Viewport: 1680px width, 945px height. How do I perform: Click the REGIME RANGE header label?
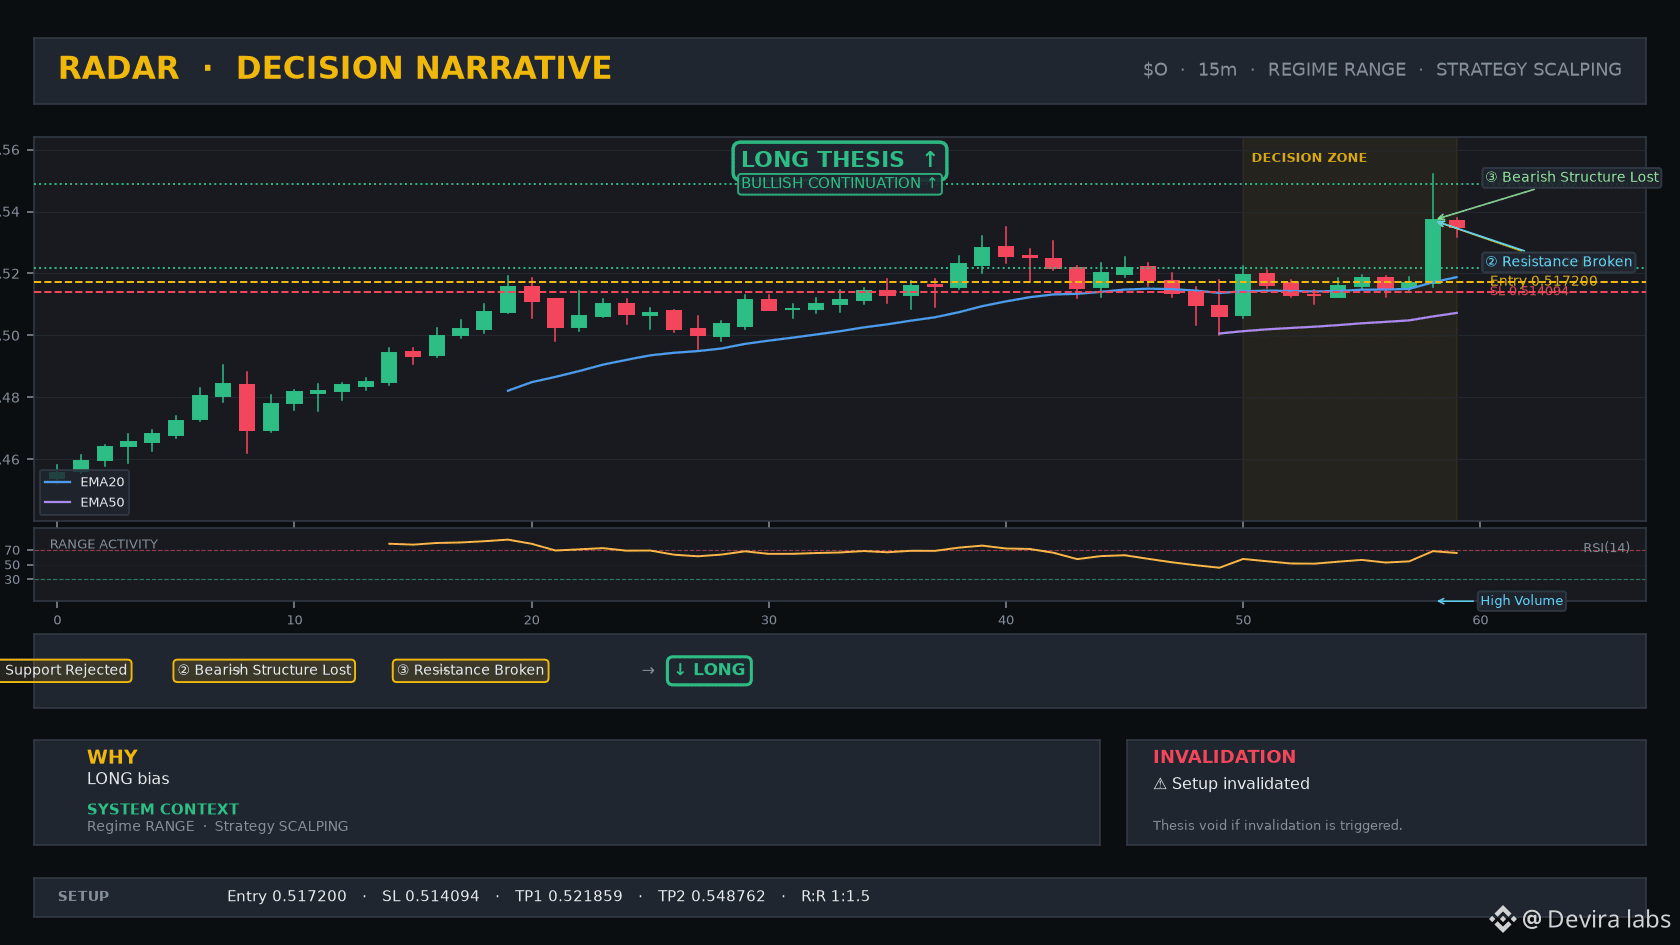(1336, 70)
